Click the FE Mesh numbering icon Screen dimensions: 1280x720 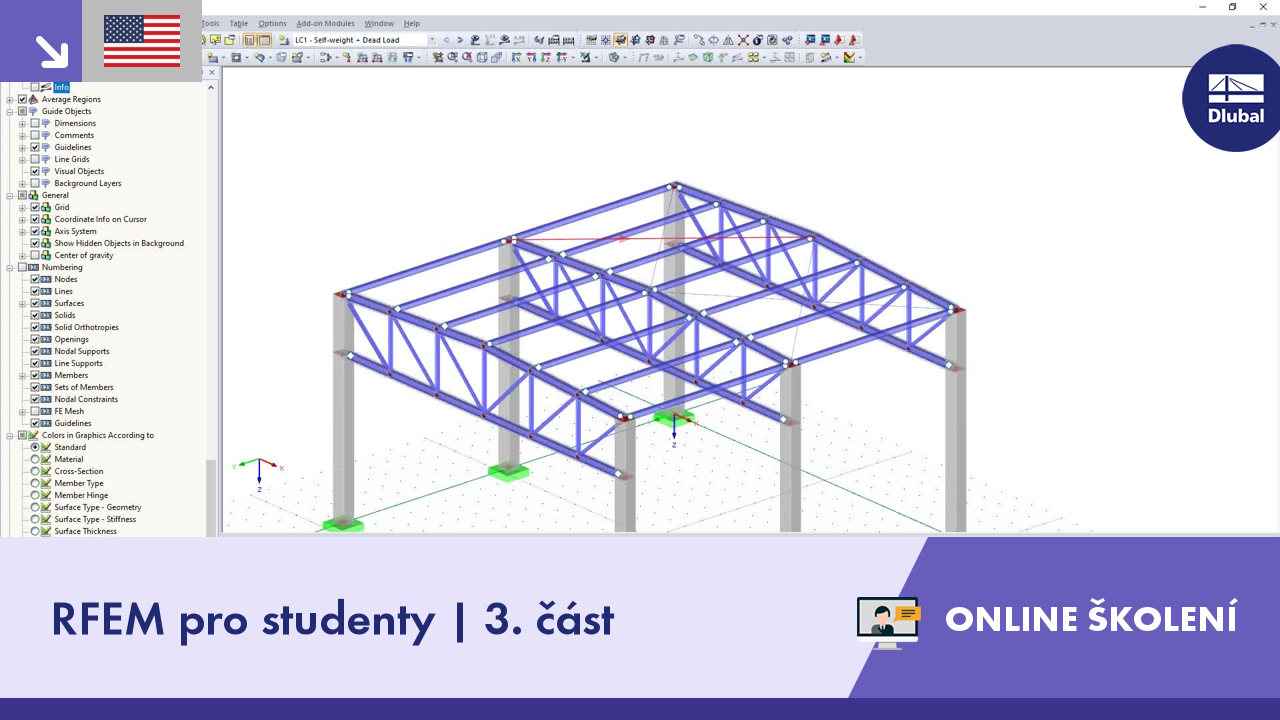point(46,411)
